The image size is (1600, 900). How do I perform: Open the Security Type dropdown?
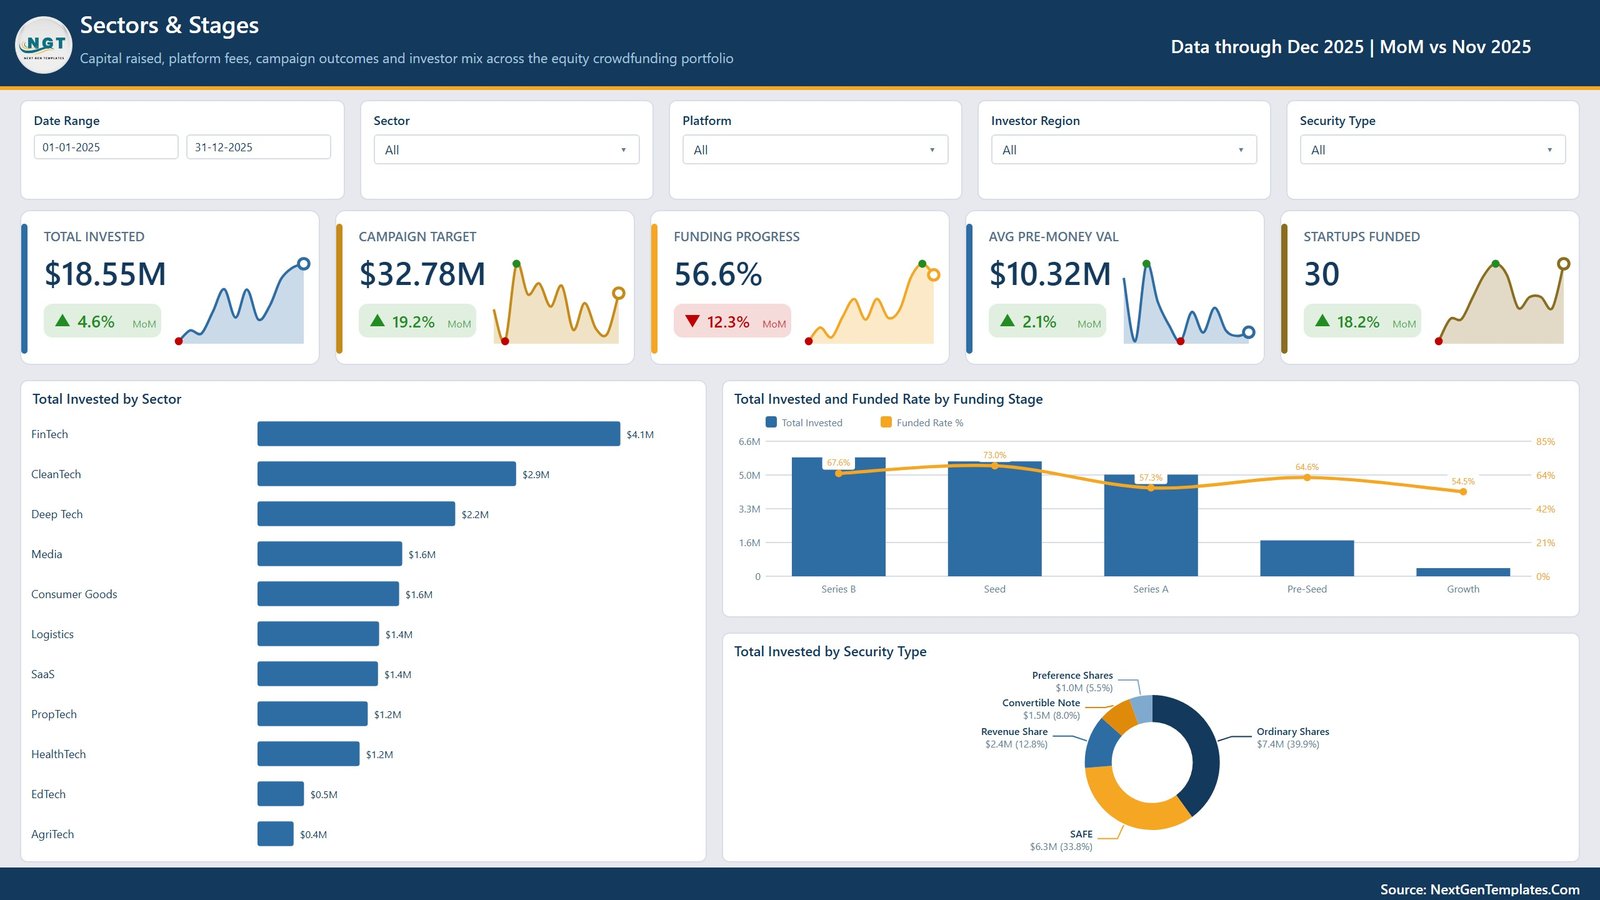[1433, 150]
